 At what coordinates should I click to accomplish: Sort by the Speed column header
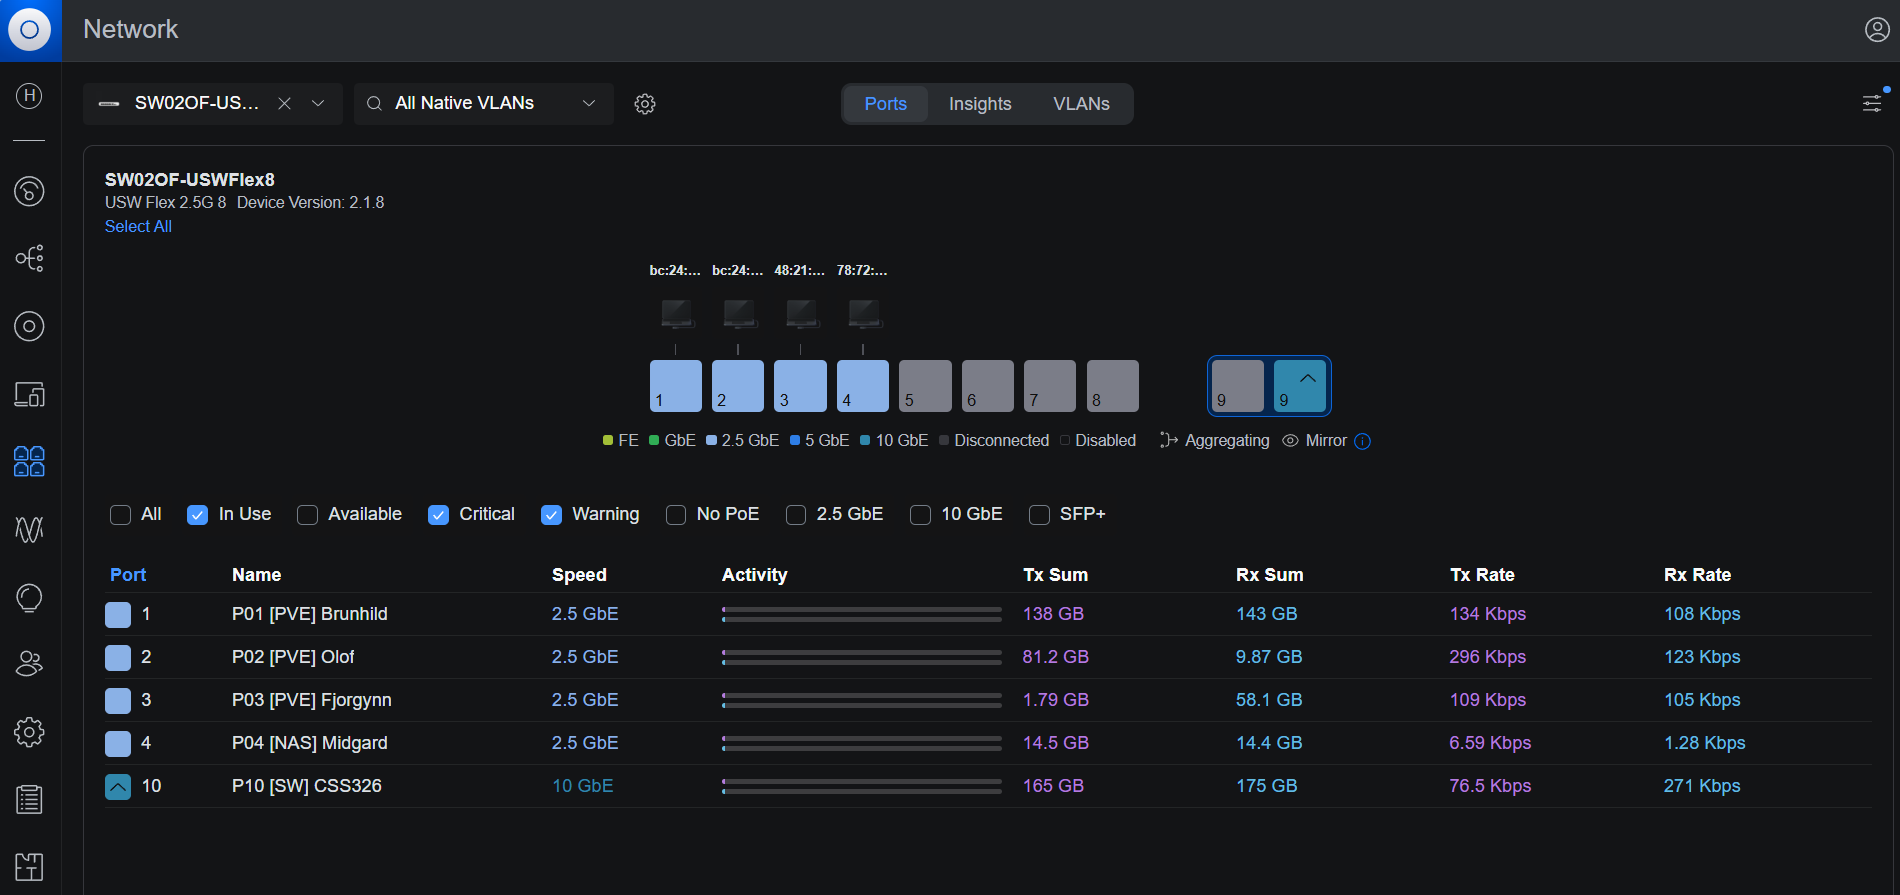coord(579,575)
